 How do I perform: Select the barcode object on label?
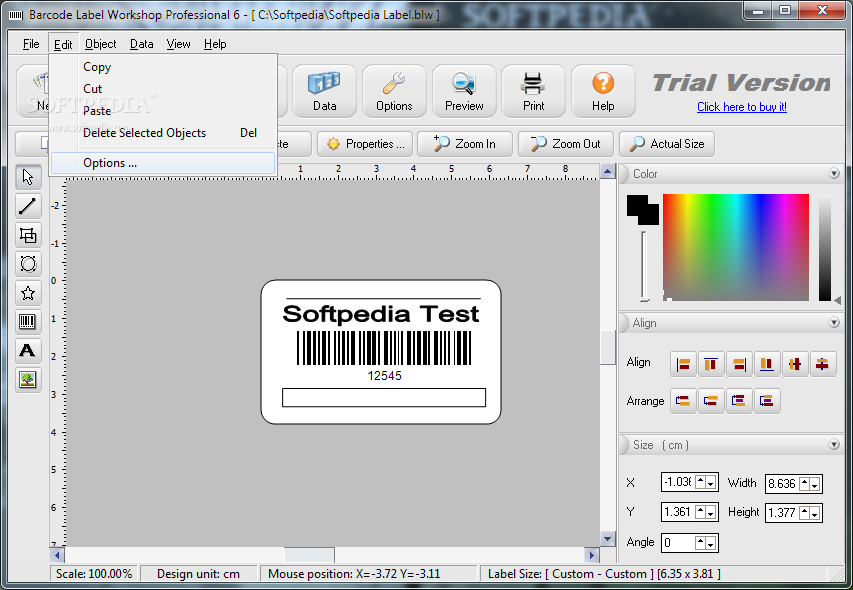pos(384,348)
